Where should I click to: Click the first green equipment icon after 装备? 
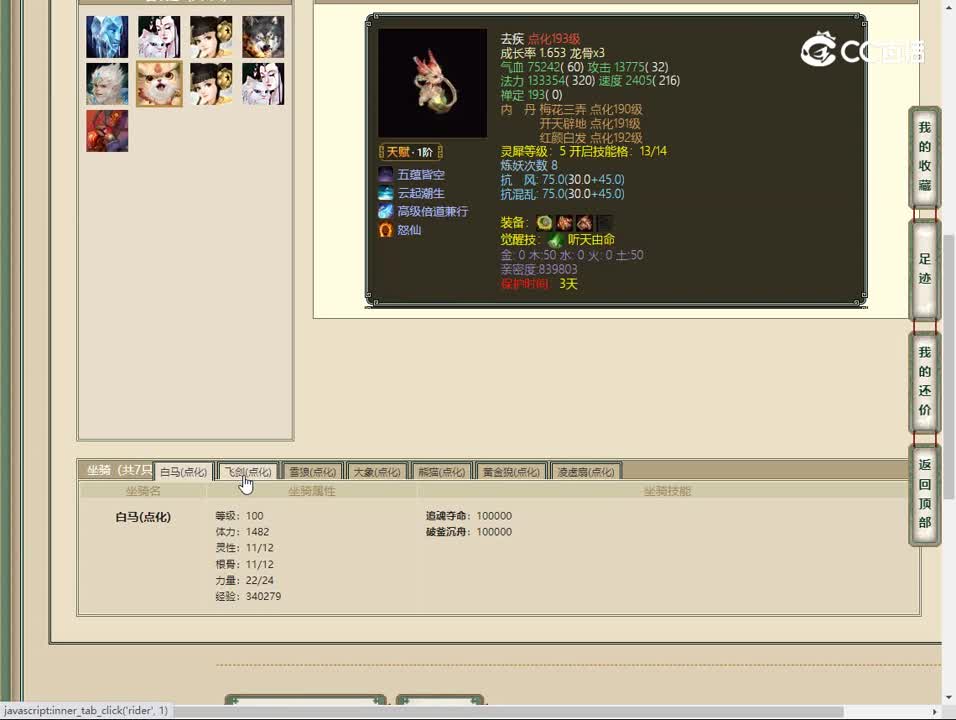point(544,223)
